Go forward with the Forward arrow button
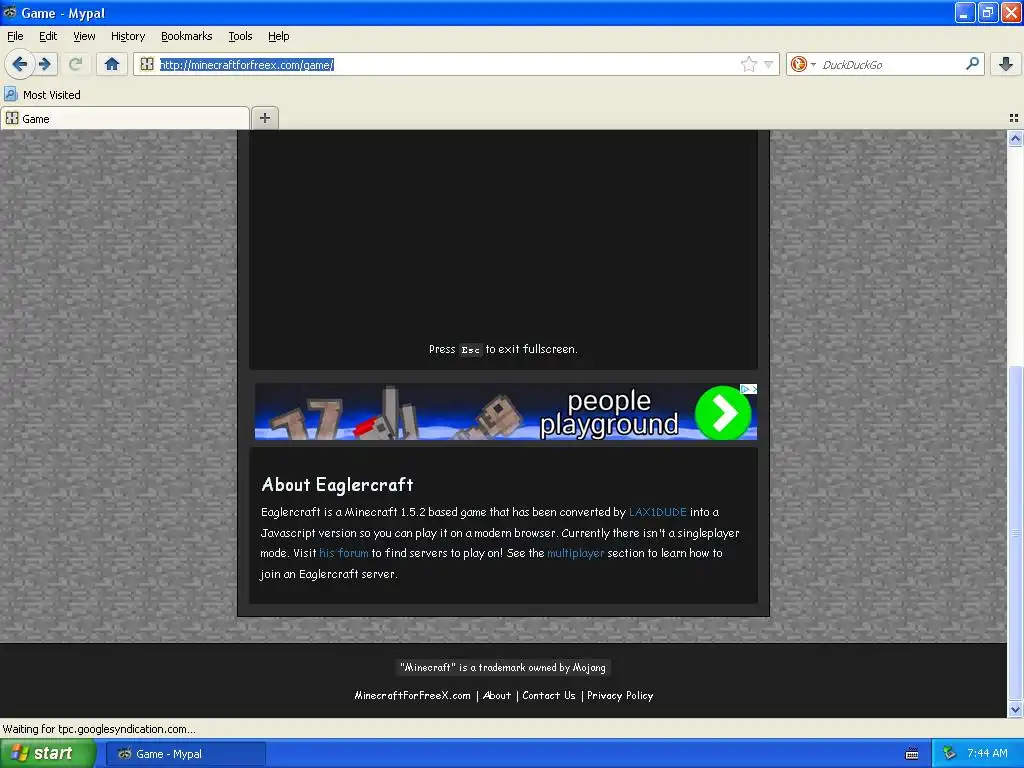 (x=45, y=64)
